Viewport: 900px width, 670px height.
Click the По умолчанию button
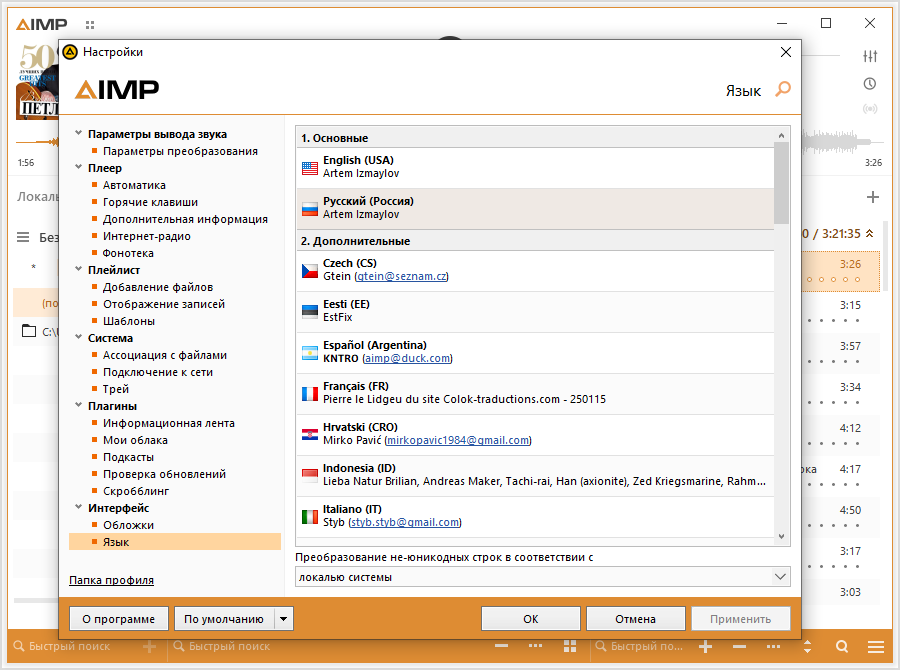224,619
